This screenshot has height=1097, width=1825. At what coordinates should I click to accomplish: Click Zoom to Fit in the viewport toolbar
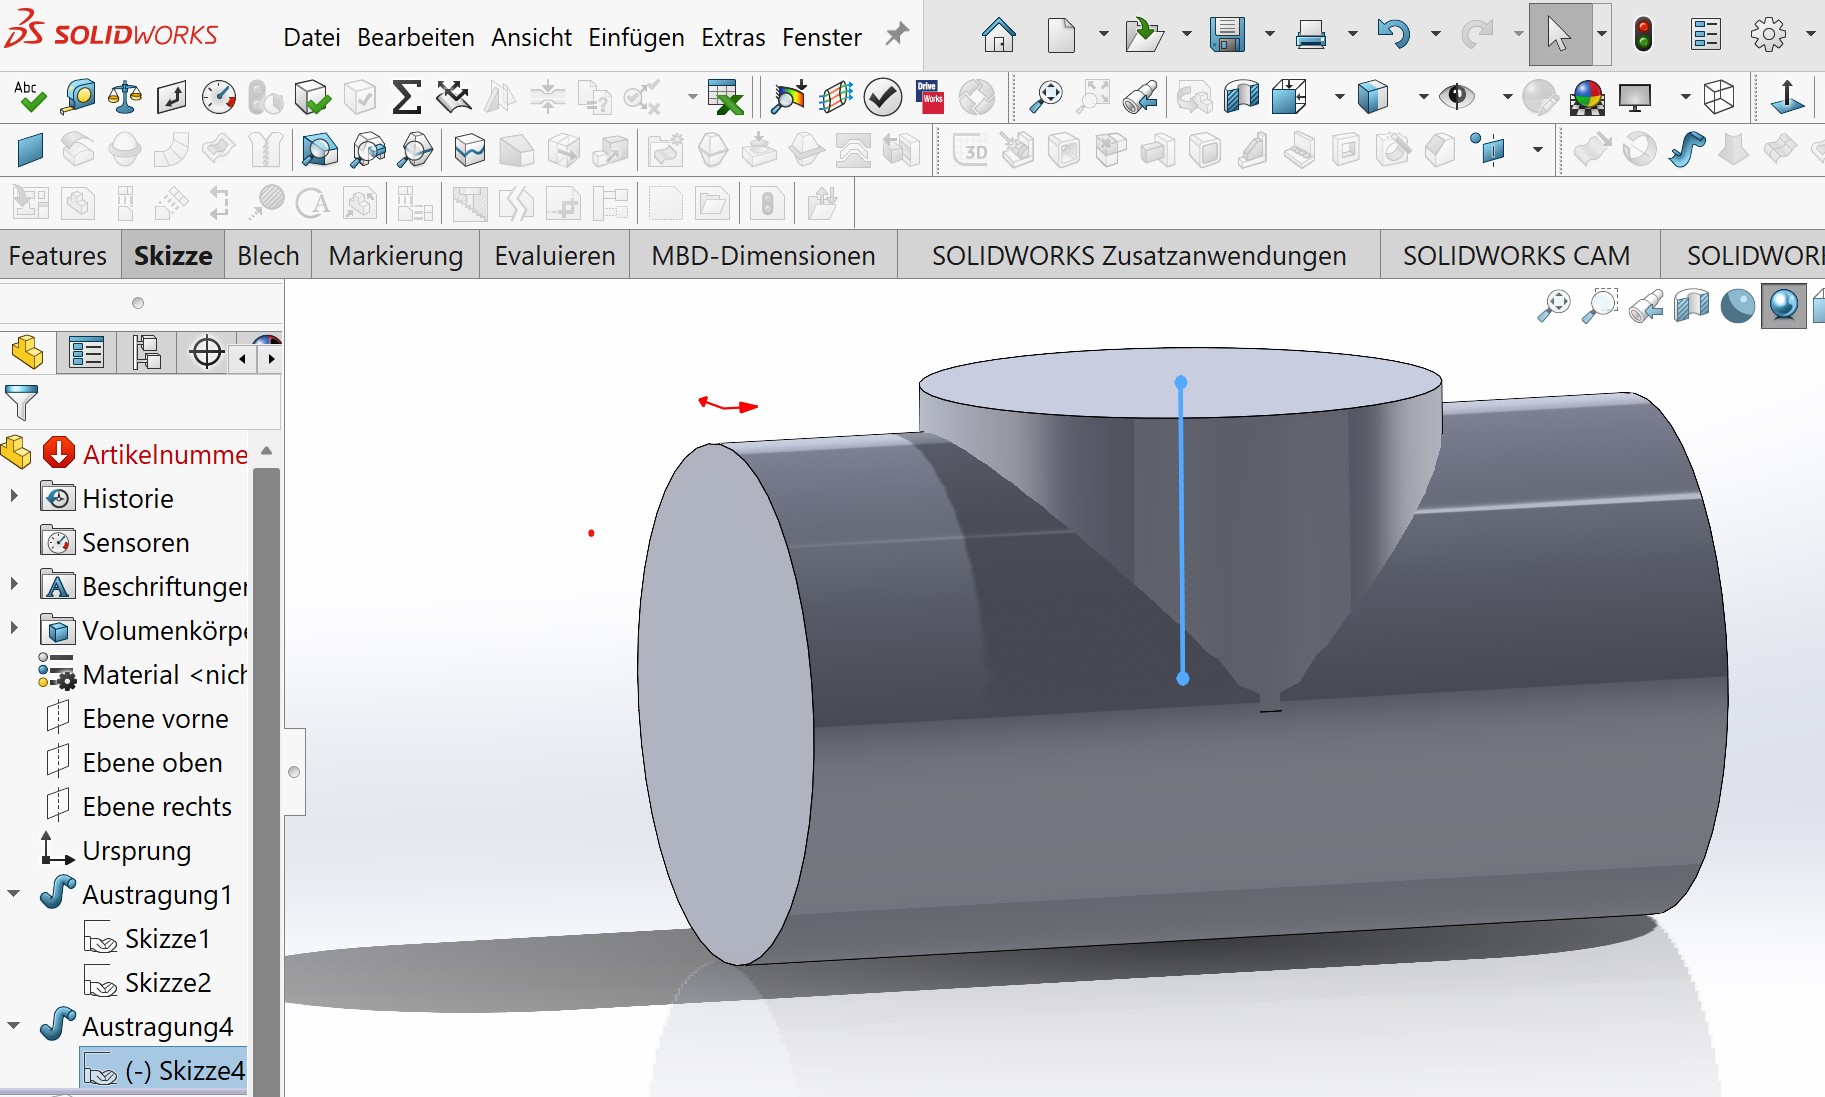tap(1553, 305)
